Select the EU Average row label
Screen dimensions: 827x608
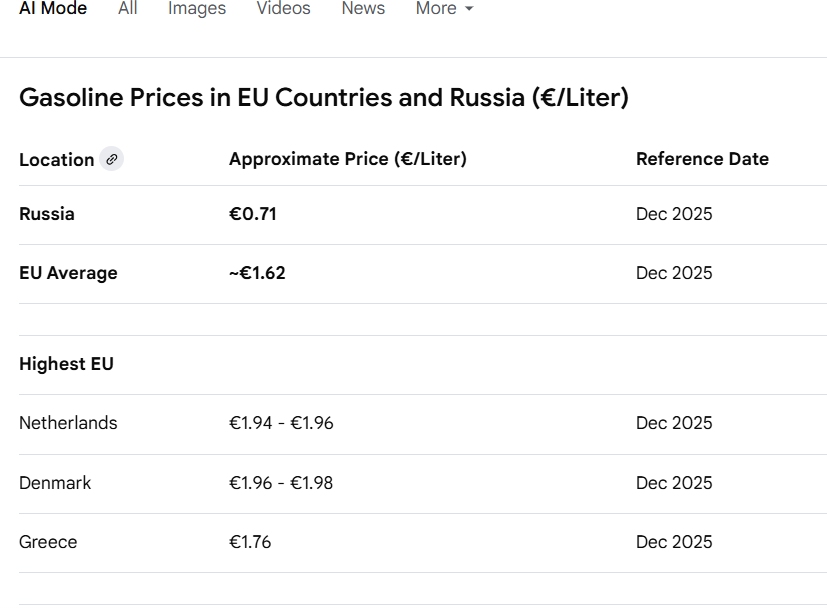pyautogui.click(x=68, y=273)
